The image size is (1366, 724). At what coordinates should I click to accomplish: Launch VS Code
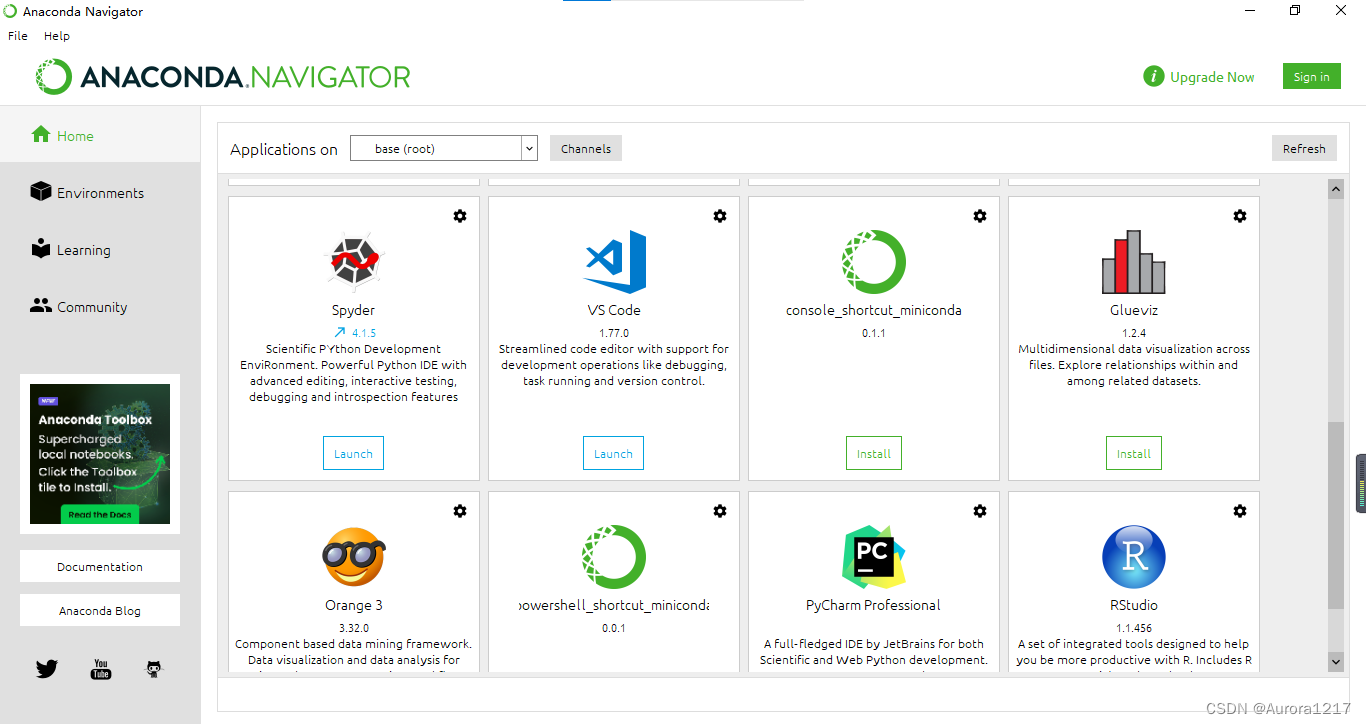pos(613,453)
